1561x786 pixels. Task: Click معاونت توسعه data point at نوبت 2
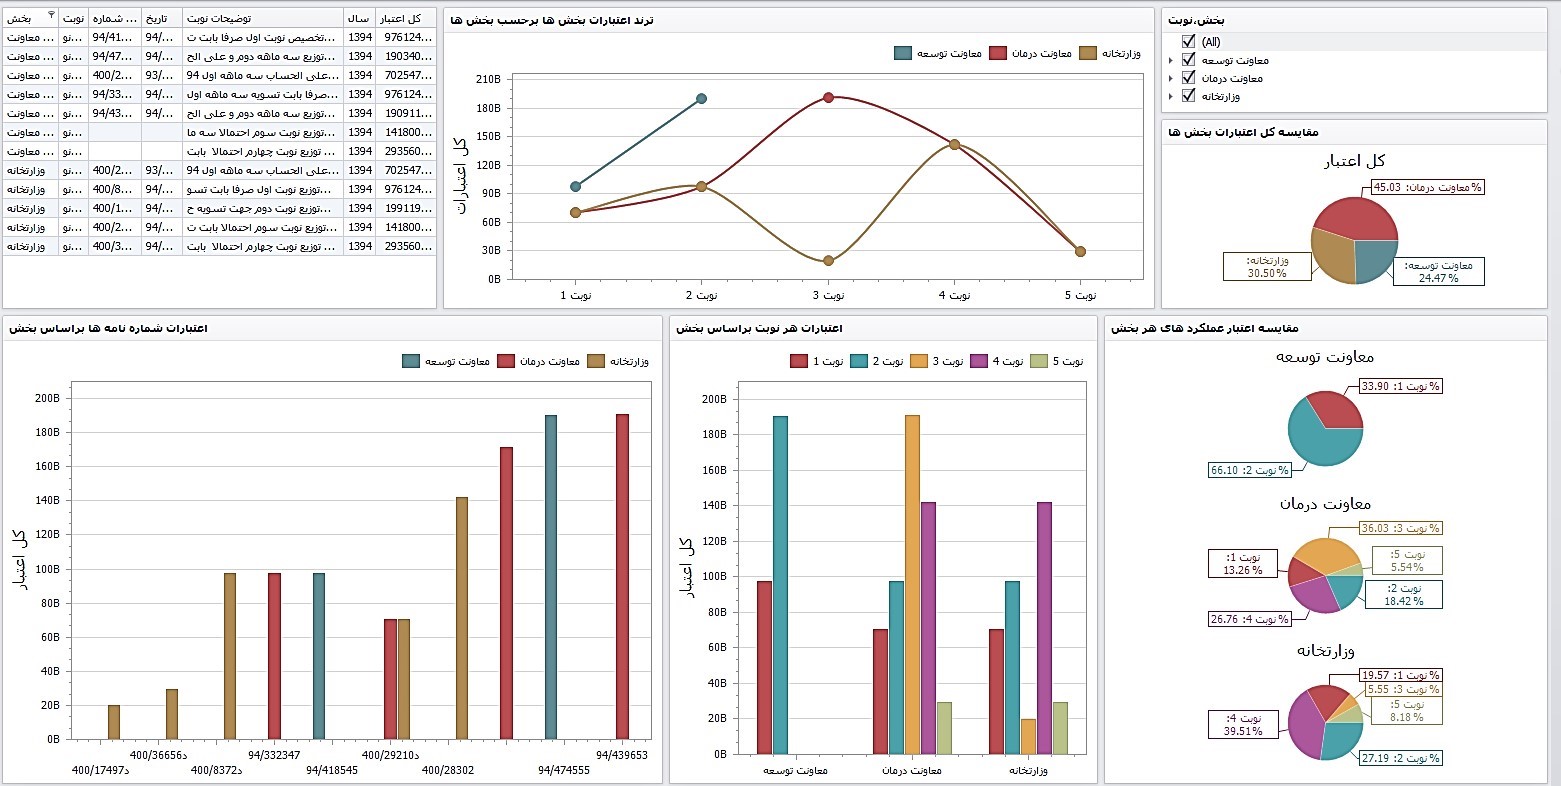point(701,98)
